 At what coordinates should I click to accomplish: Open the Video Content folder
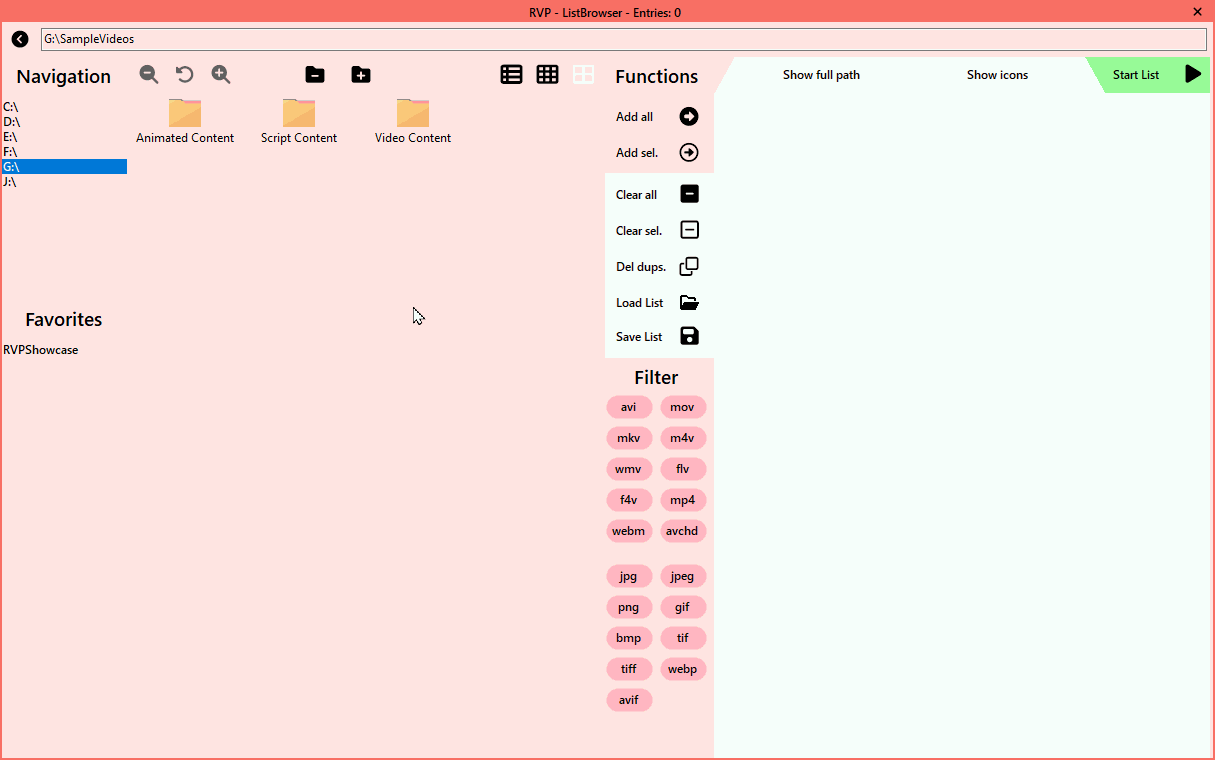coord(413,121)
